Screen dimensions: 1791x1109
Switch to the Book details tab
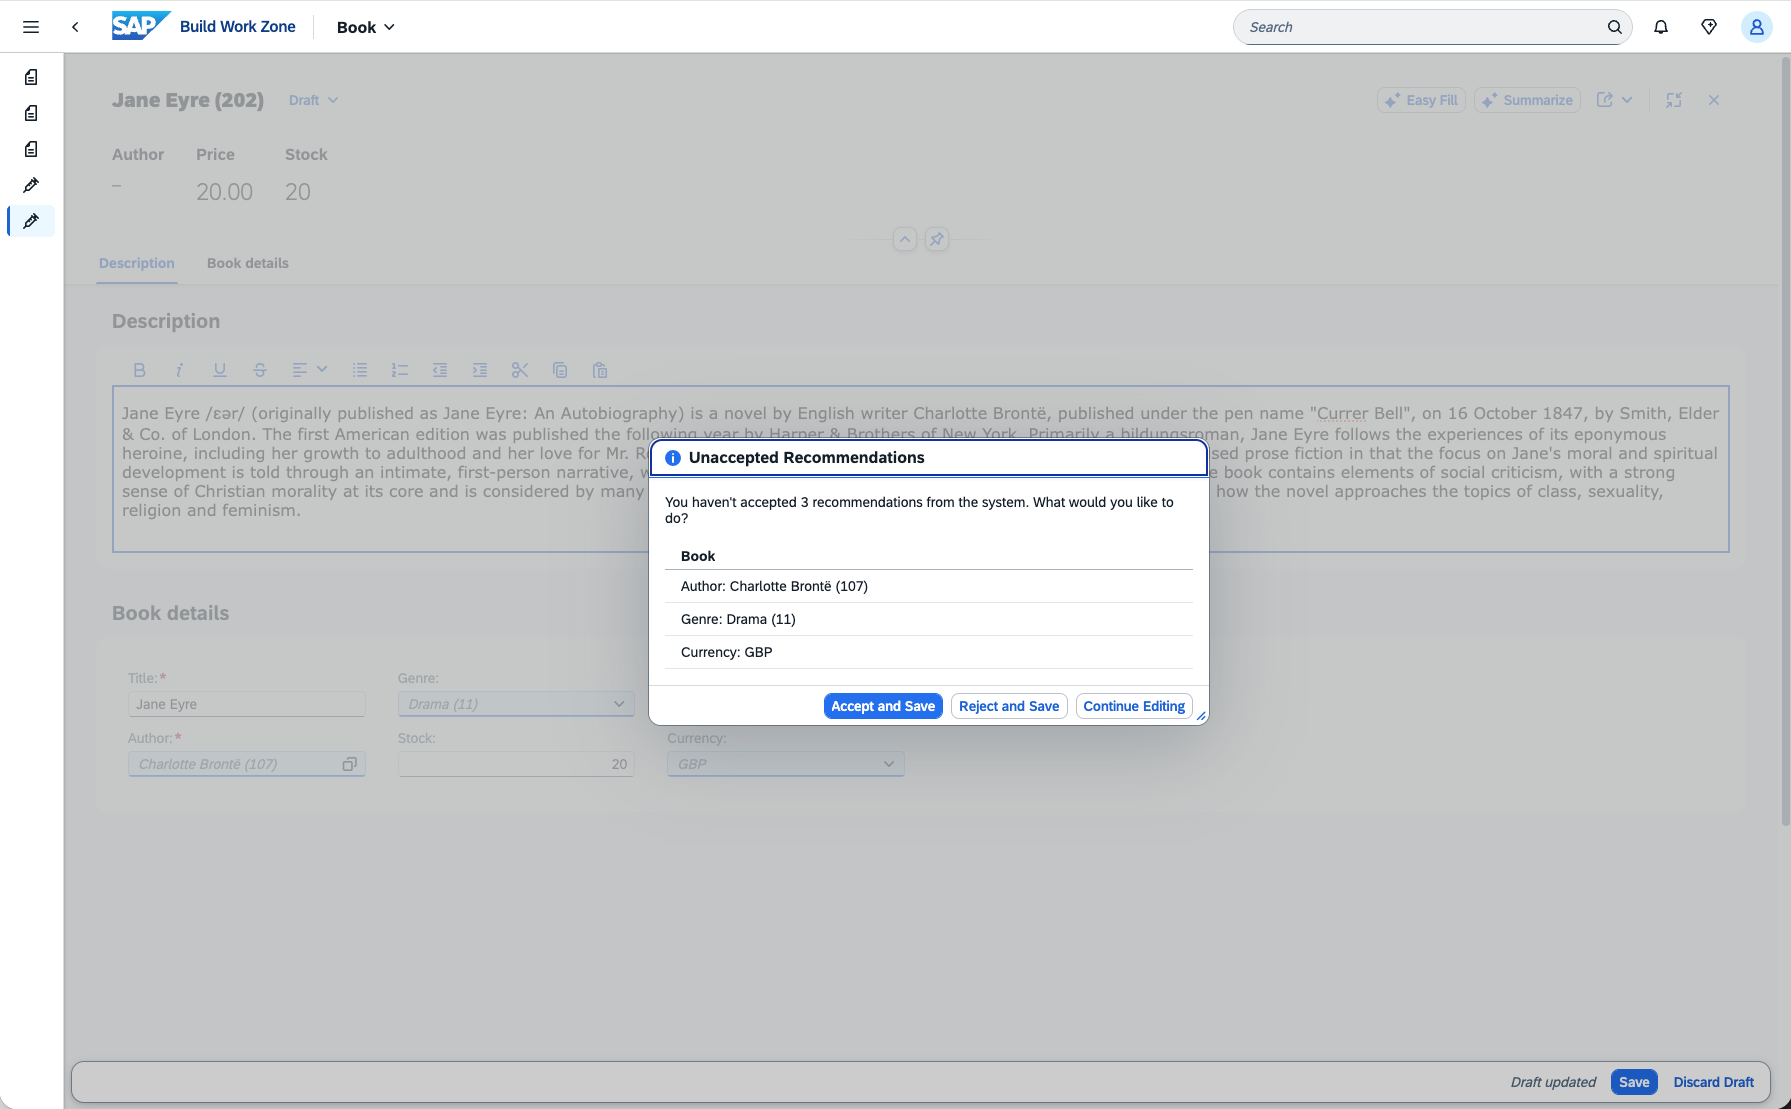(x=248, y=263)
